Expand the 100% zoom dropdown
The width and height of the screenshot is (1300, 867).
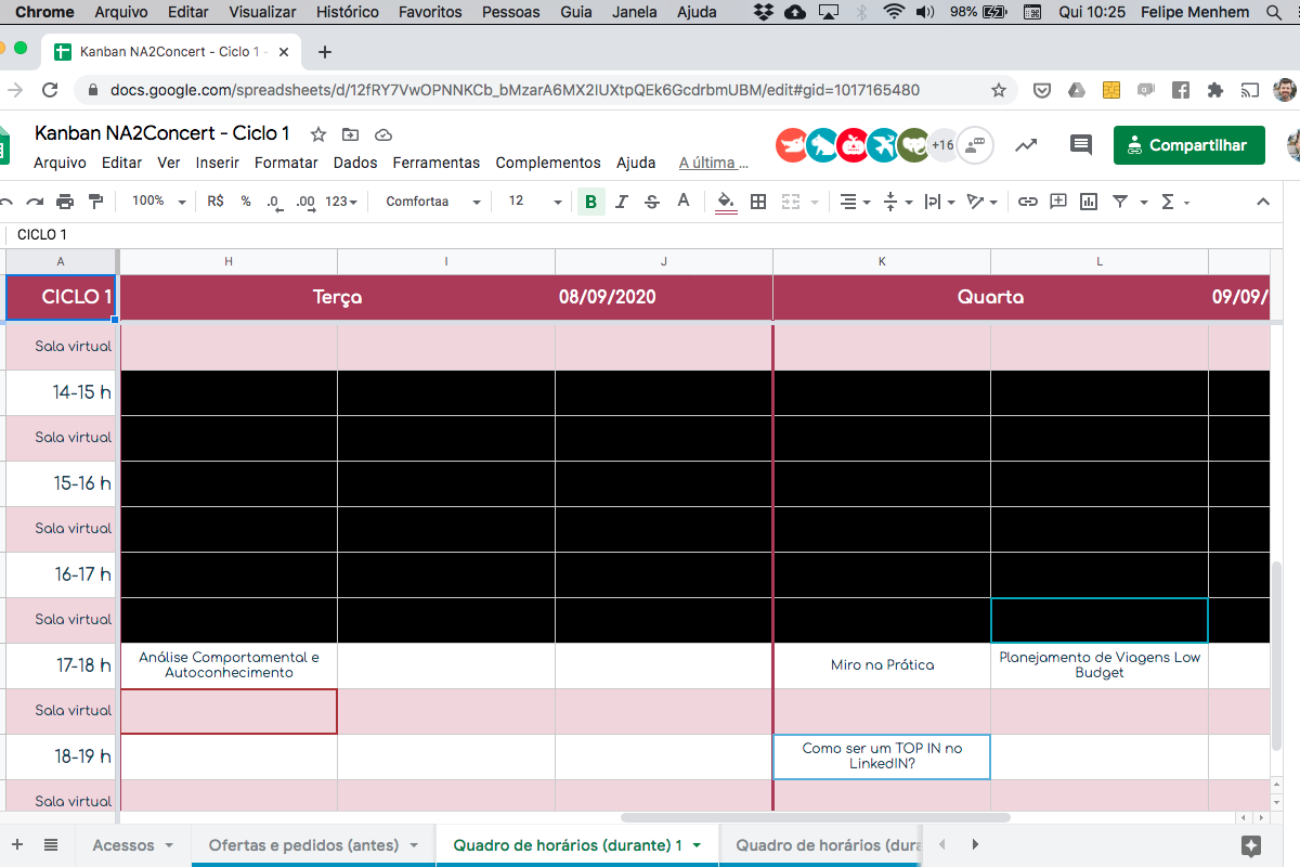click(158, 202)
